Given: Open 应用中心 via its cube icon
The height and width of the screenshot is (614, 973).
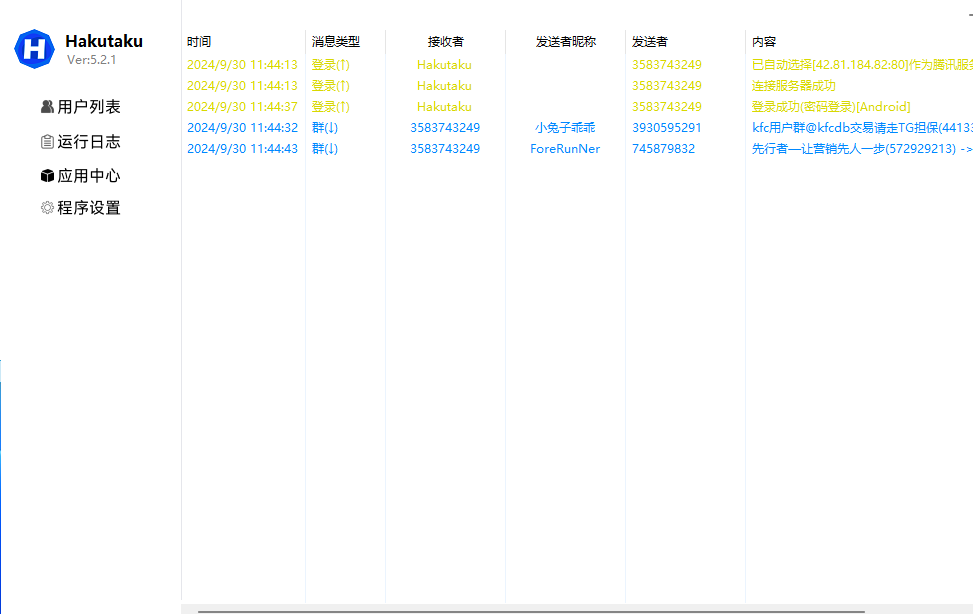Looking at the screenshot, I should click(x=47, y=176).
